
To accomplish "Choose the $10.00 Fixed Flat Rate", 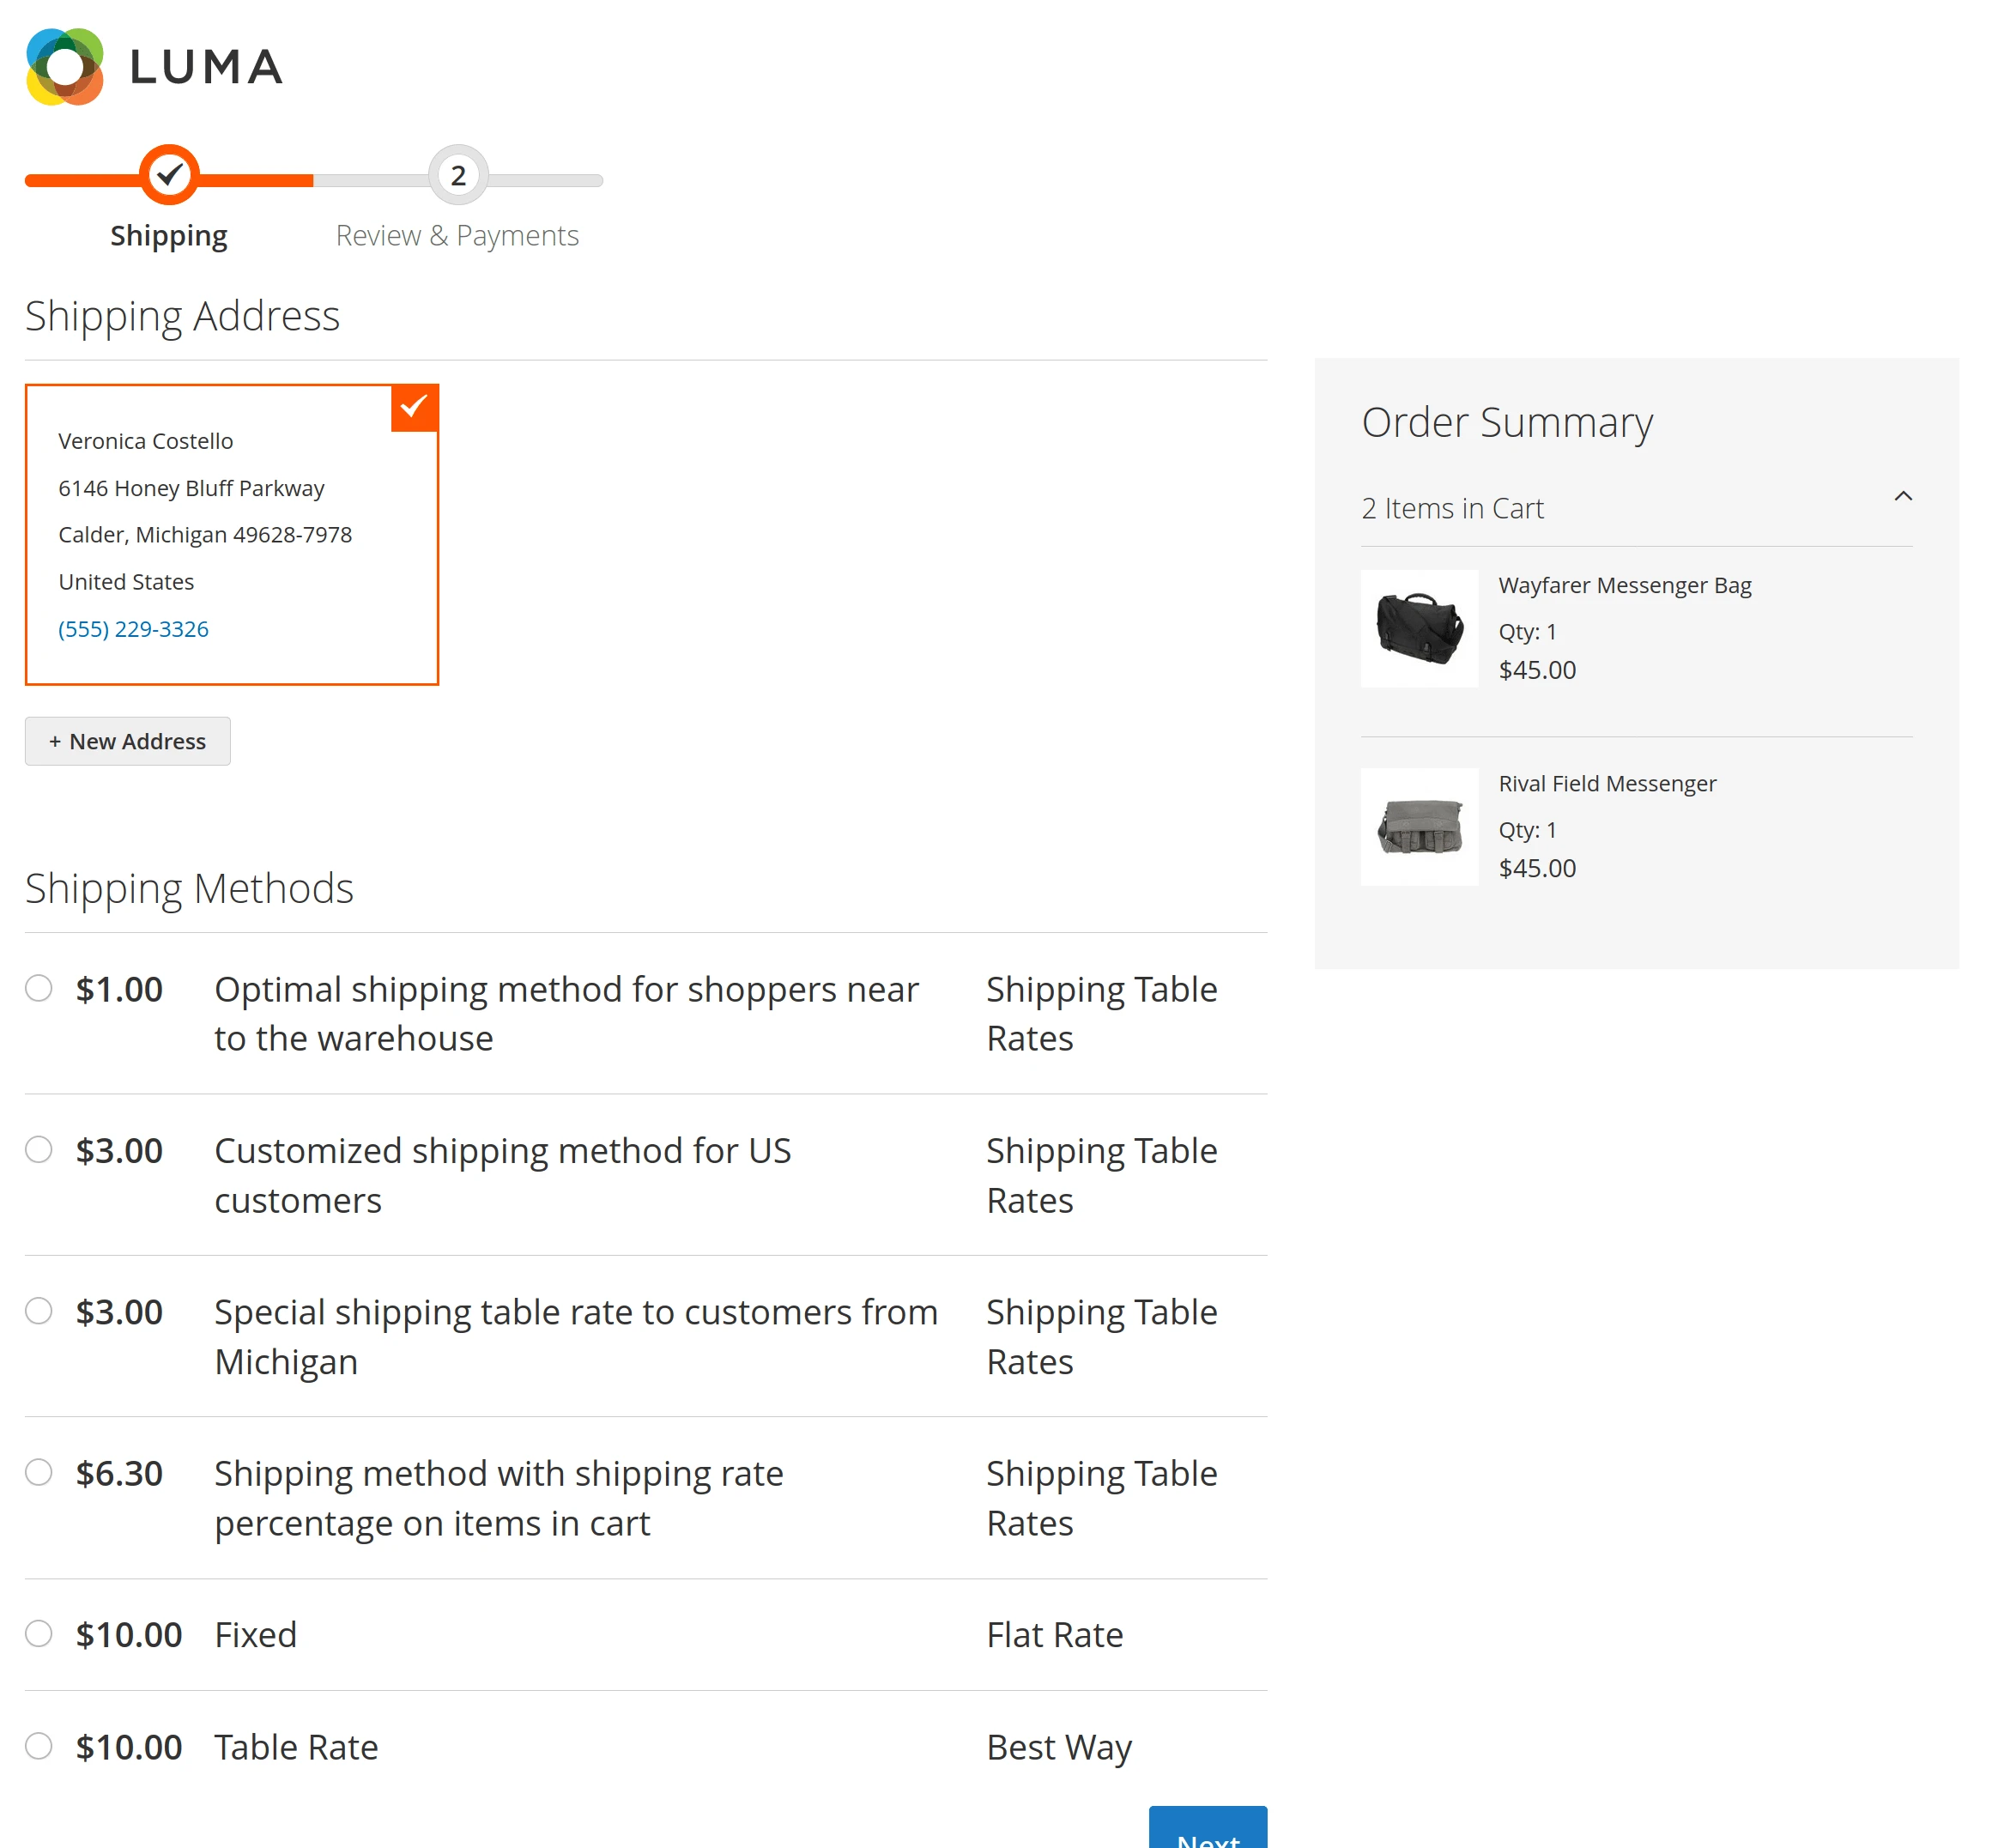I will 39,1633.
